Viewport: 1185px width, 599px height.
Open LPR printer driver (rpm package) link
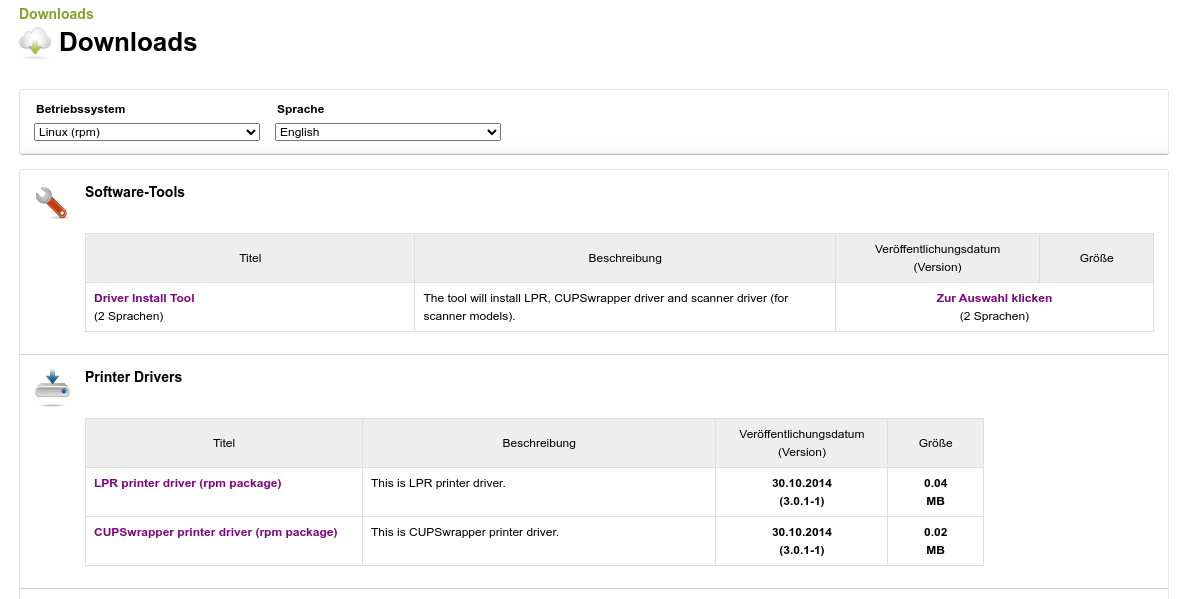[187, 483]
